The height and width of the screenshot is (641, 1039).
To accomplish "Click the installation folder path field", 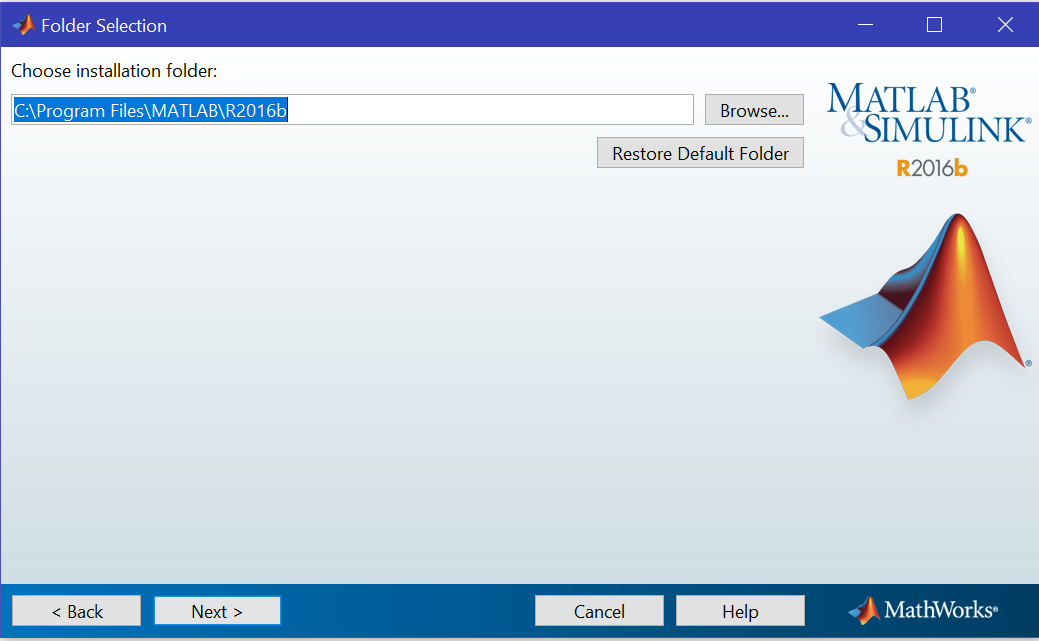I will [353, 110].
